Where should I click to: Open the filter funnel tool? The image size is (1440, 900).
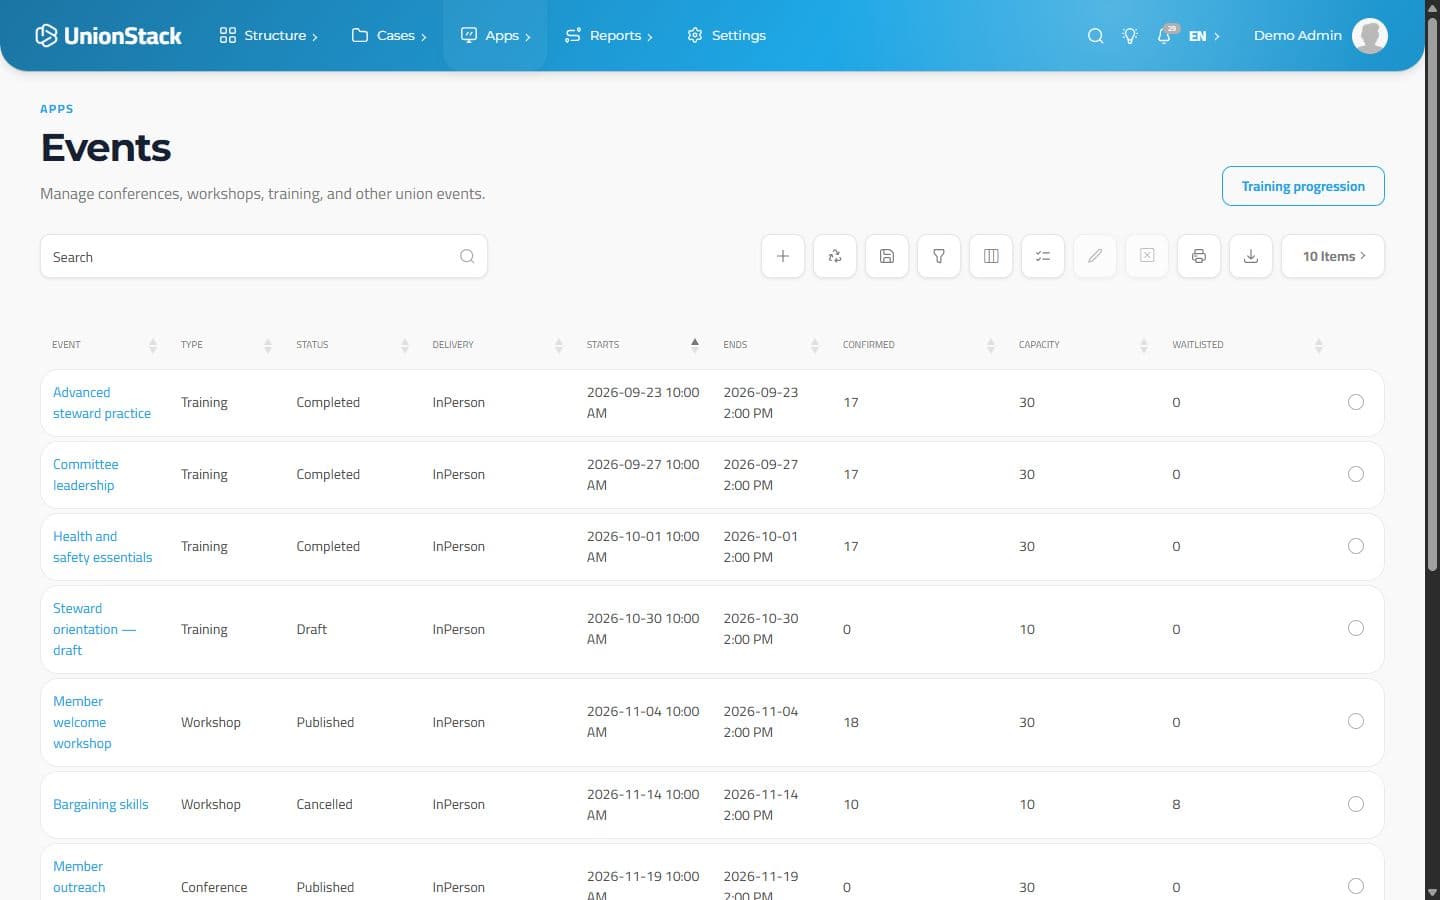click(939, 256)
